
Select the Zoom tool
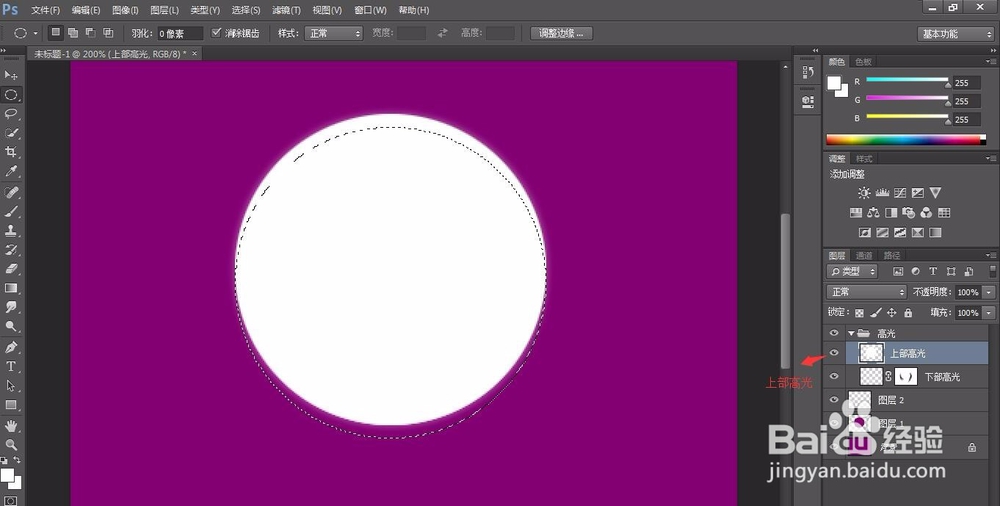click(x=11, y=445)
